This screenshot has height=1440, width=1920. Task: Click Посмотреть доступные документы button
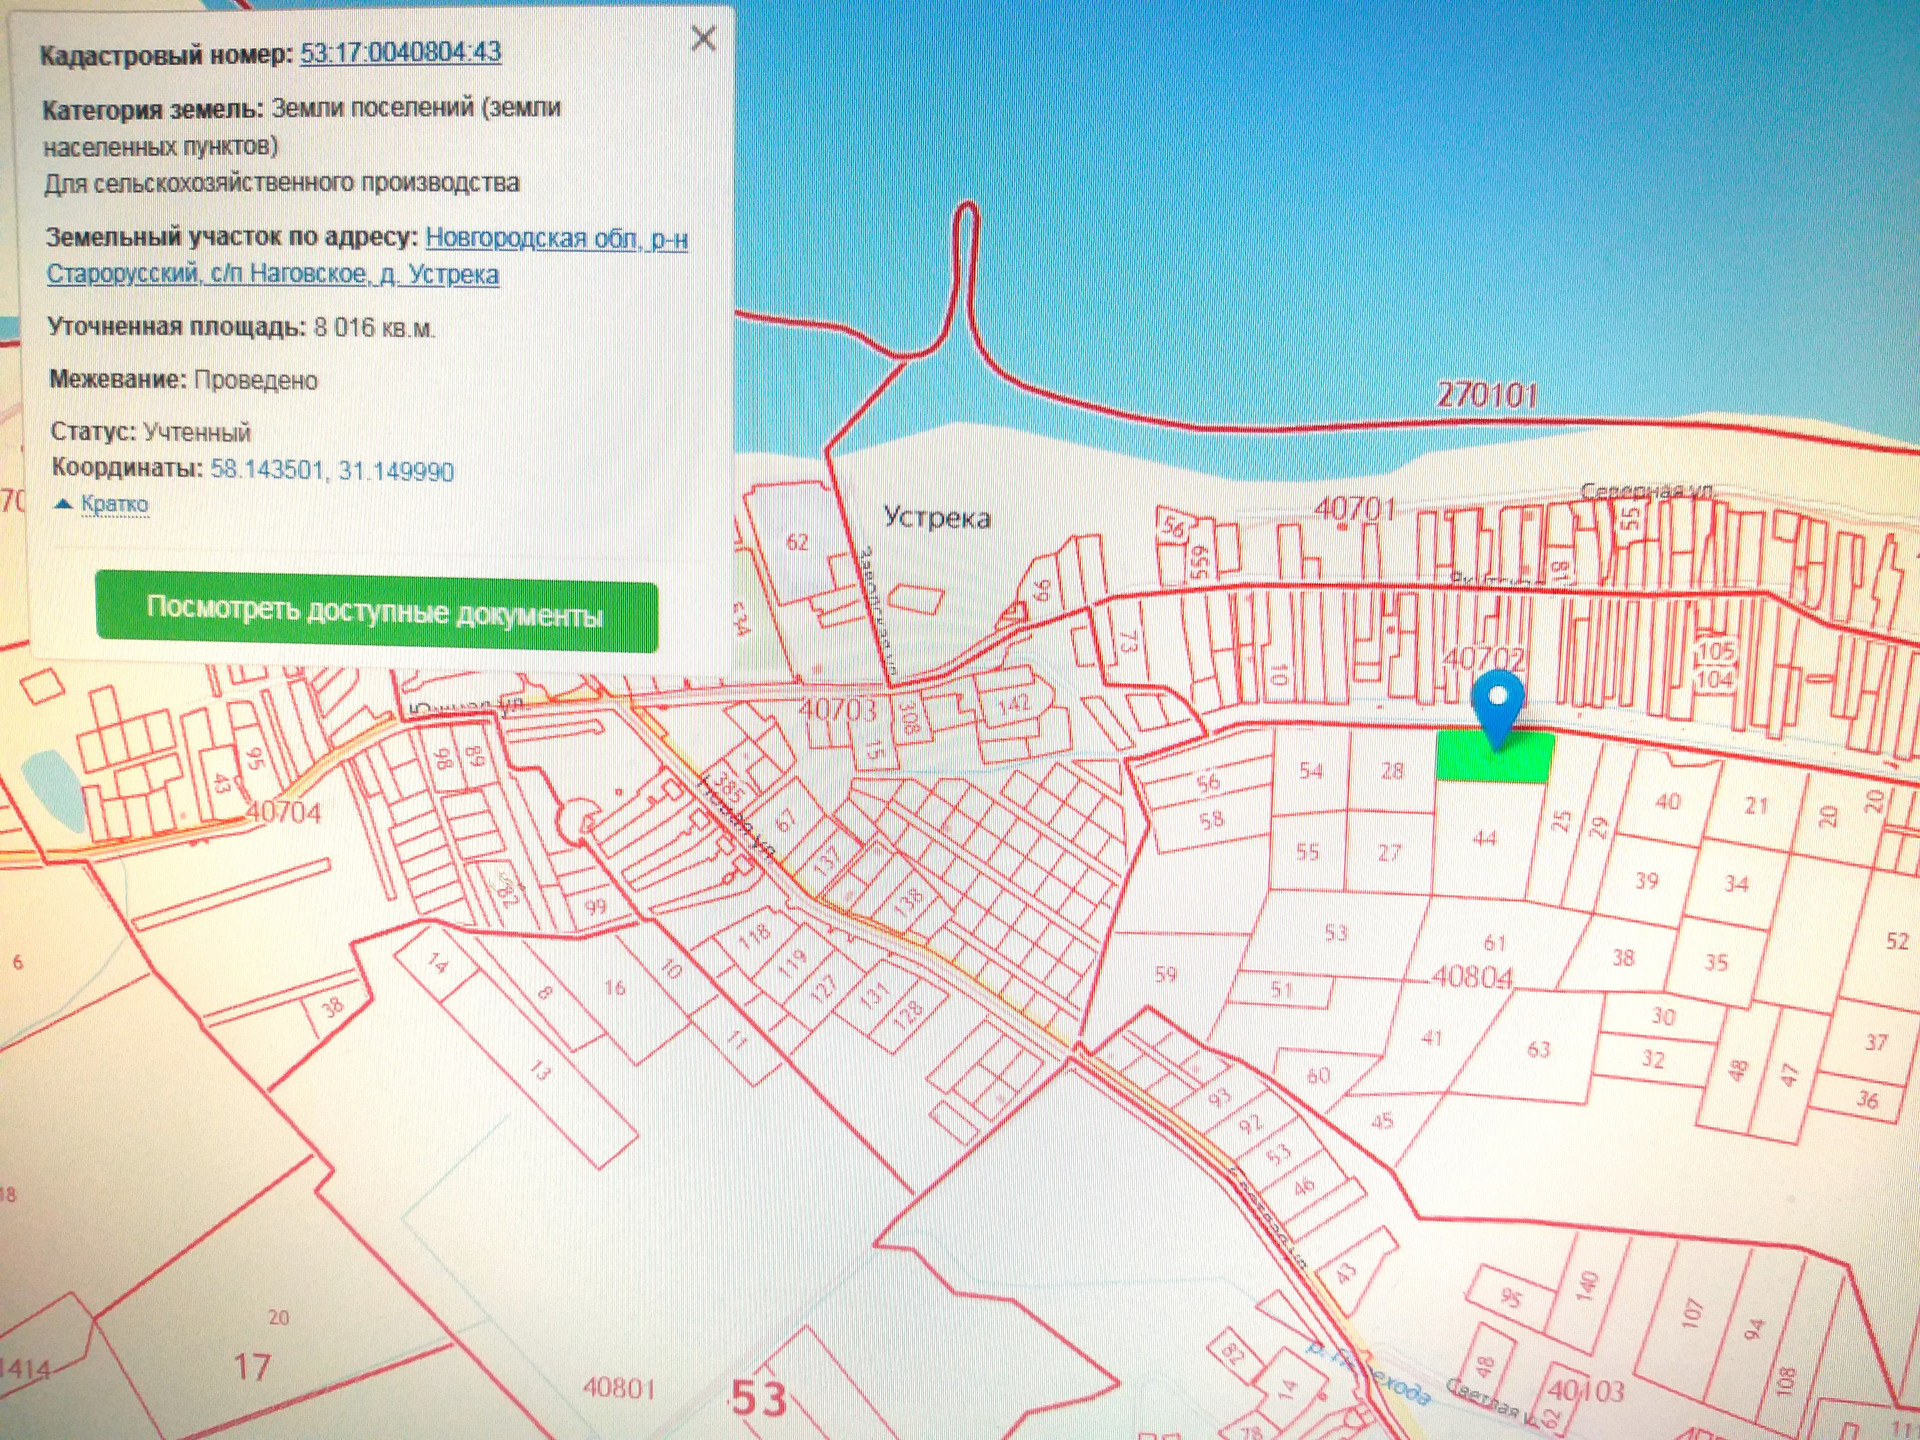tap(376, 612)
